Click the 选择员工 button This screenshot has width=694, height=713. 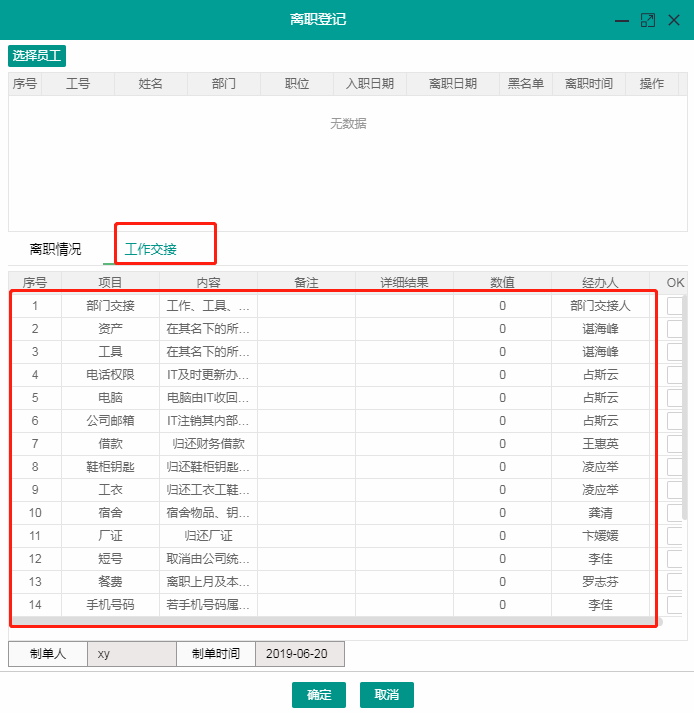pos(36,56)
